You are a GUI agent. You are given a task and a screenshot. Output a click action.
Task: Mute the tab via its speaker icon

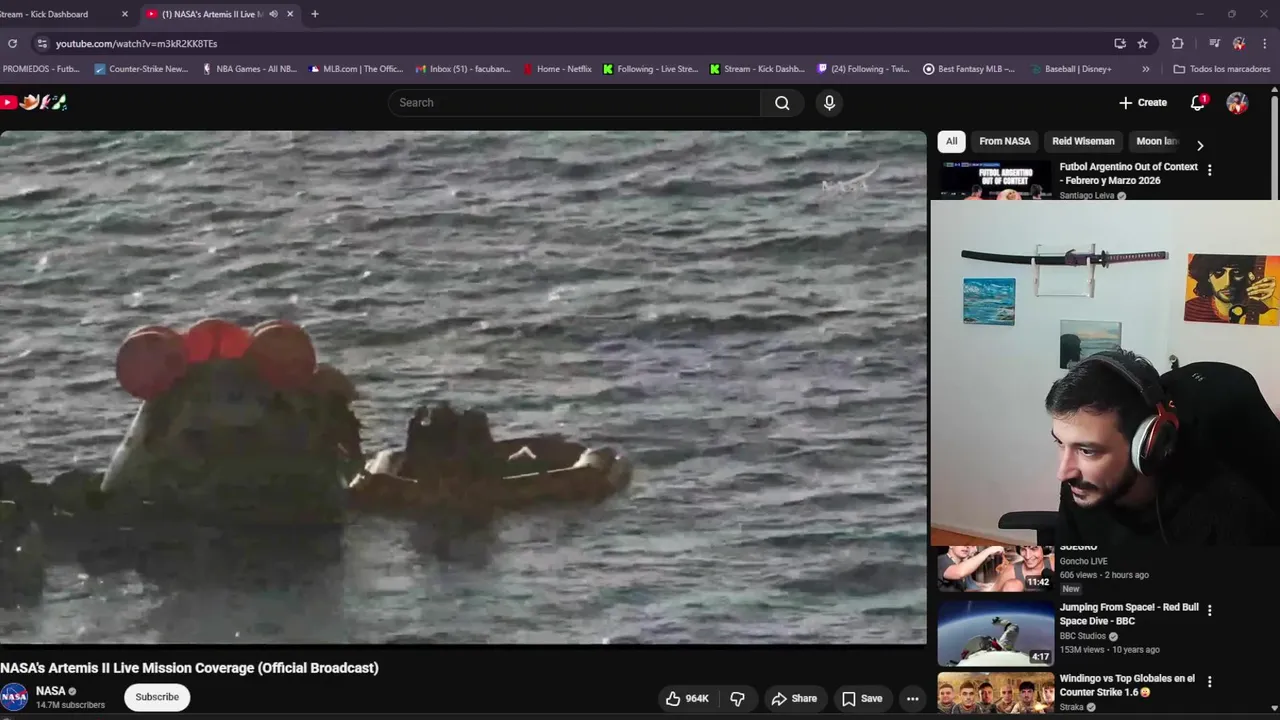pyautogui.click(x=273, y=14)
